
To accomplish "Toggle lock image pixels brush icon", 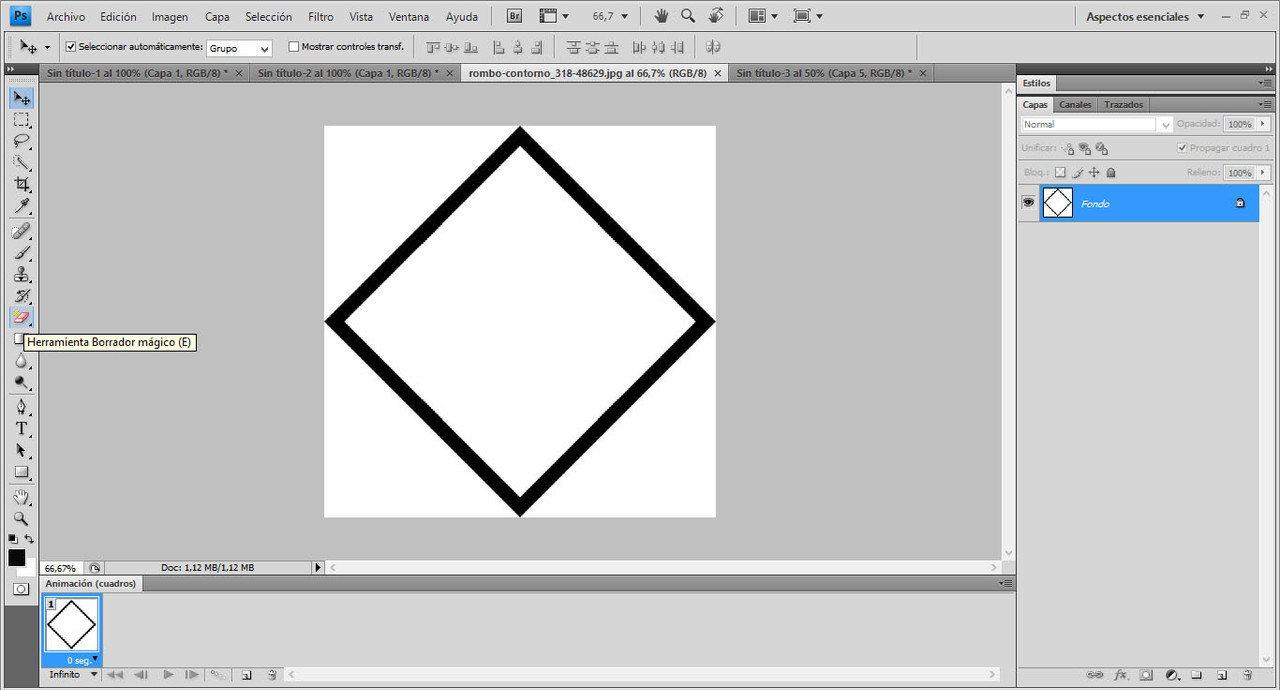I will (1078, 173).
